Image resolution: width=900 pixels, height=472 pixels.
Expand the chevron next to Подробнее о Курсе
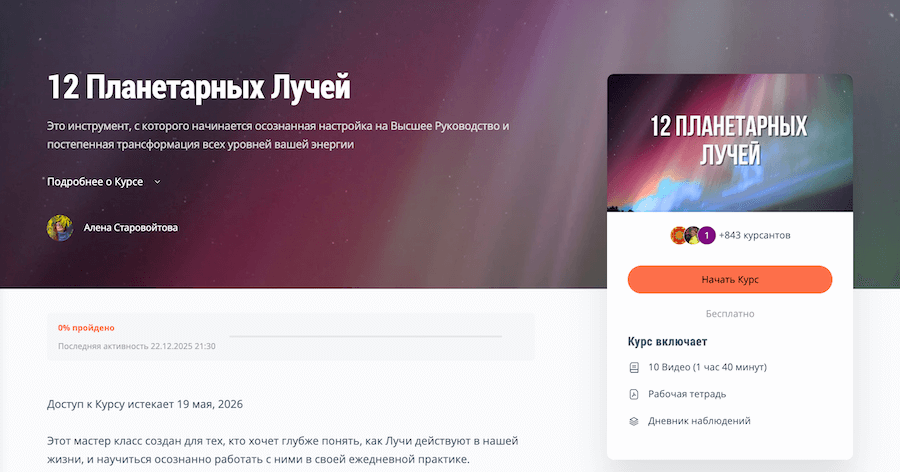pos(157,182)
